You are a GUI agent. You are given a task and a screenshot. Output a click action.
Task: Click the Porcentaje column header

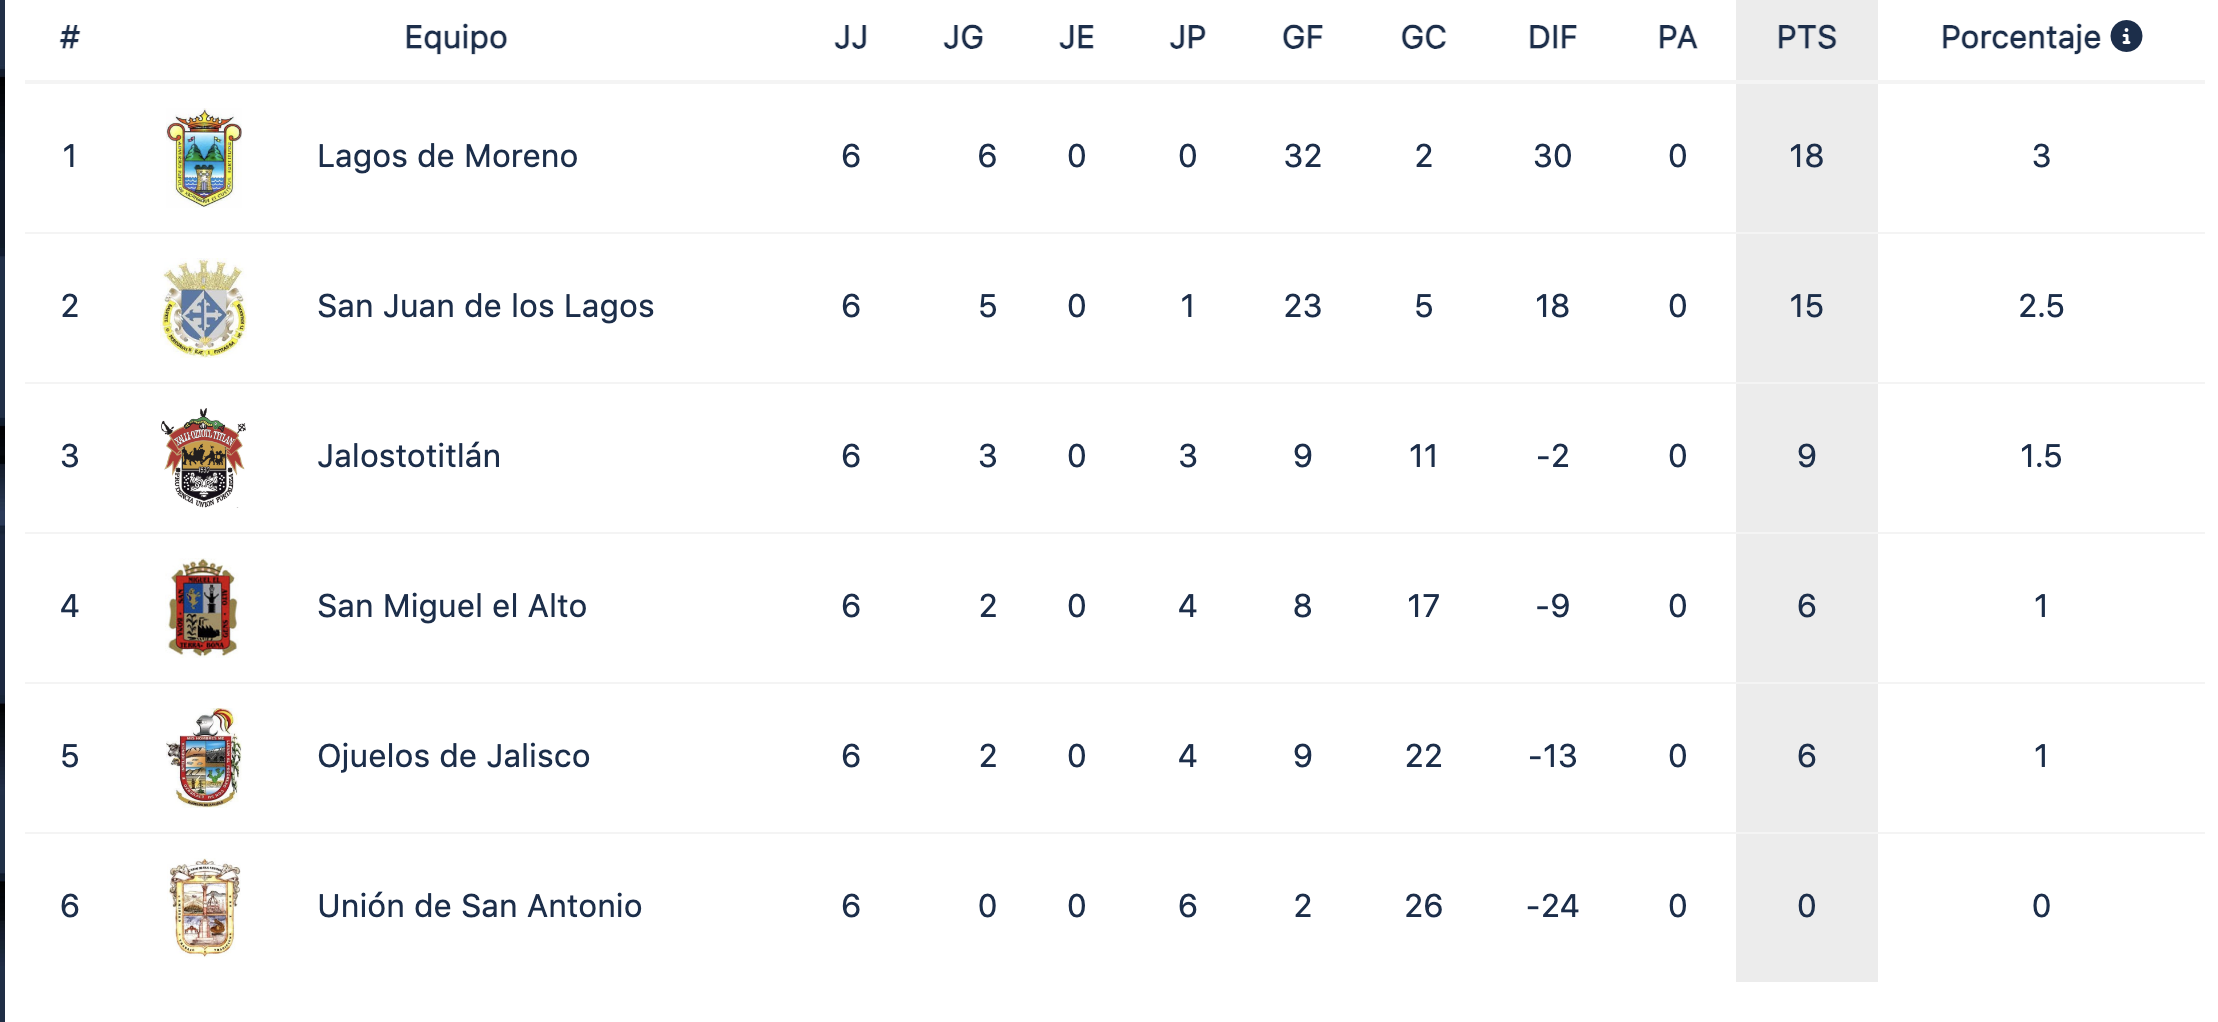pyautogui.click(x=2020, y=38)
